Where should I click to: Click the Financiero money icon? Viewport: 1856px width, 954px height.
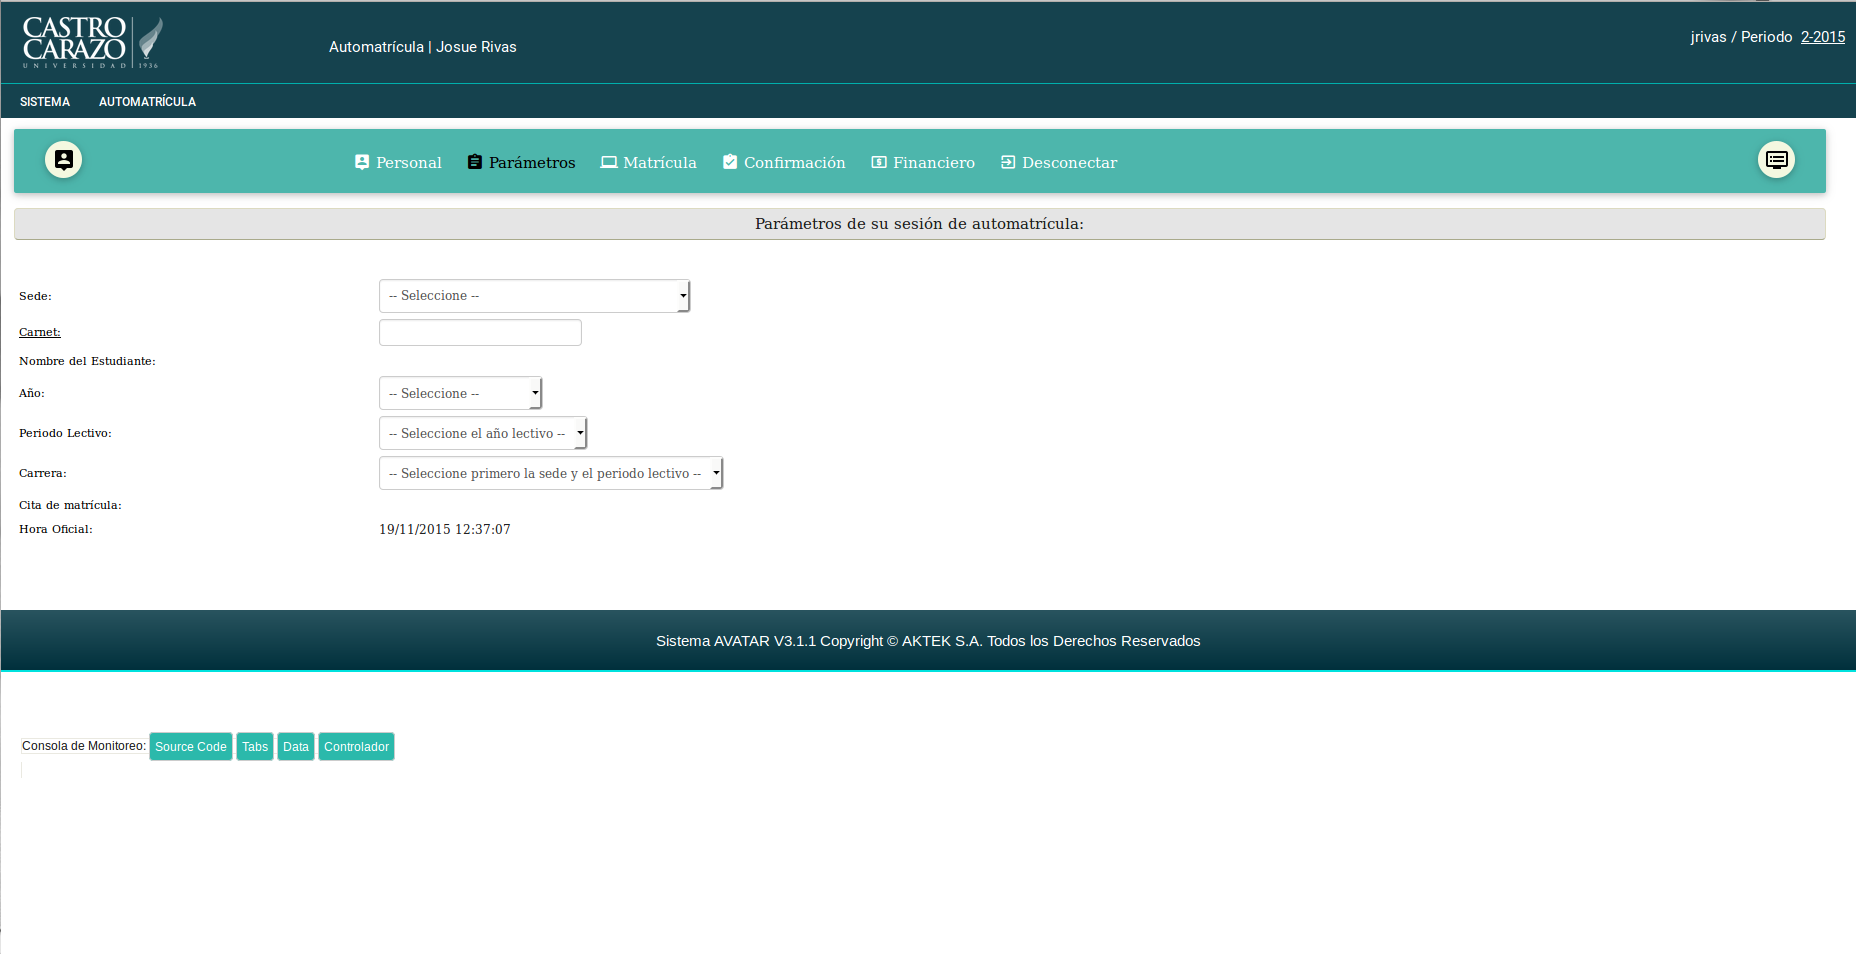click(879, 162)
